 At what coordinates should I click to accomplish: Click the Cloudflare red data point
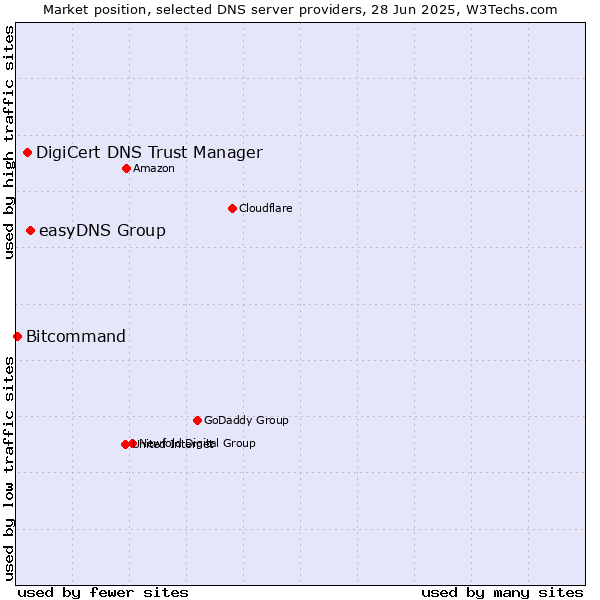[232, 209]
